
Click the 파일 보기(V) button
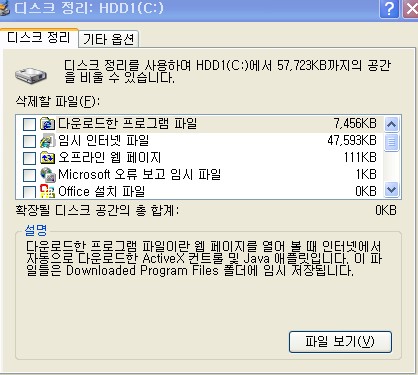tap(340, 342)
